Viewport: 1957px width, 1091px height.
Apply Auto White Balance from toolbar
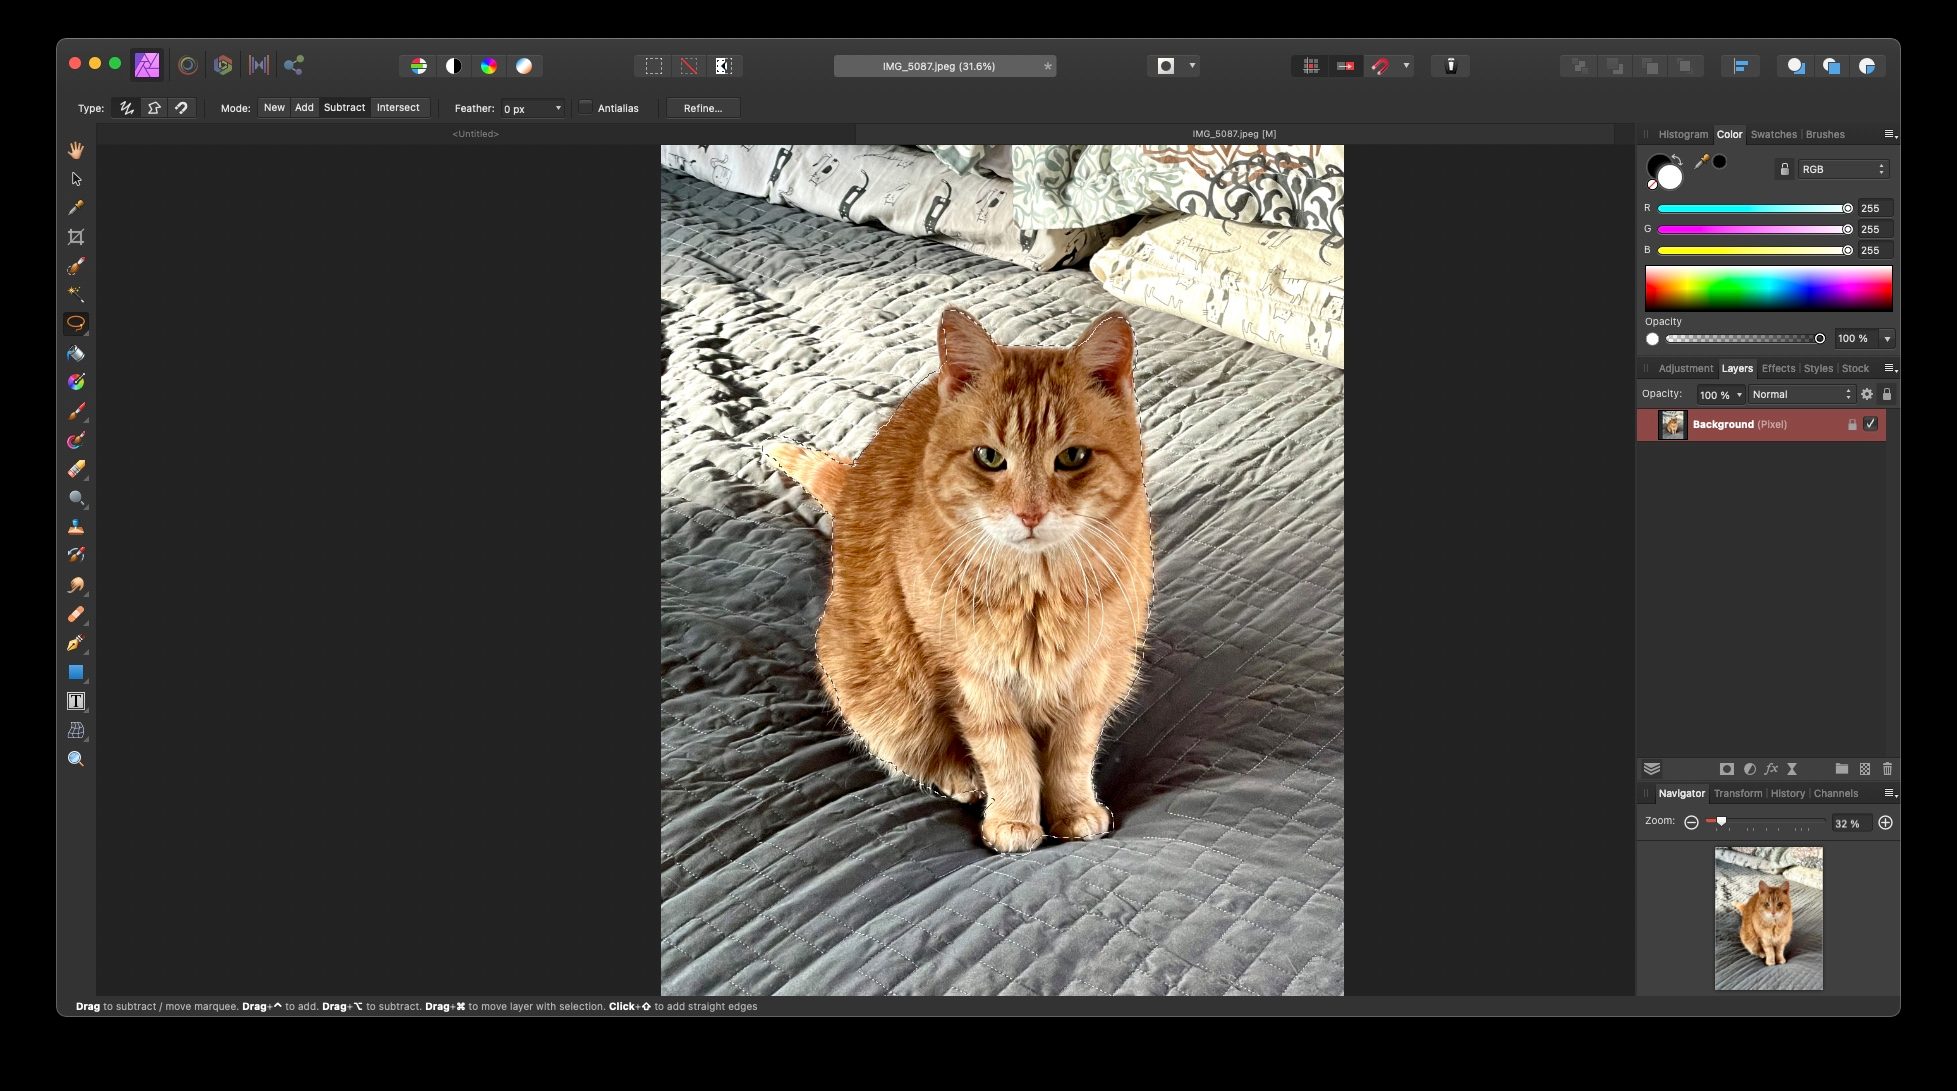click(x=524, y=66)
